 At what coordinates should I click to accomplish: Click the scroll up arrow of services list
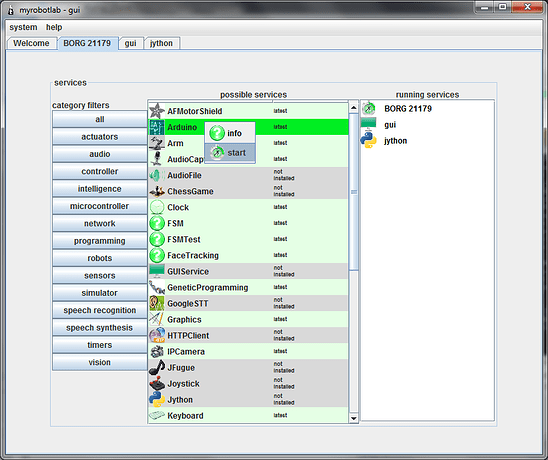click(353, 108)
